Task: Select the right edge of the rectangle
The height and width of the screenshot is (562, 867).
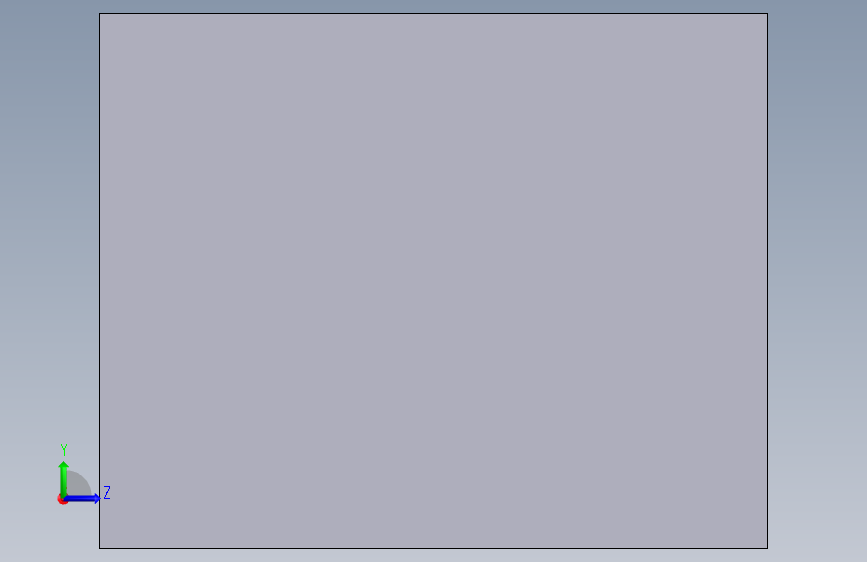Action: click(767, 281)
